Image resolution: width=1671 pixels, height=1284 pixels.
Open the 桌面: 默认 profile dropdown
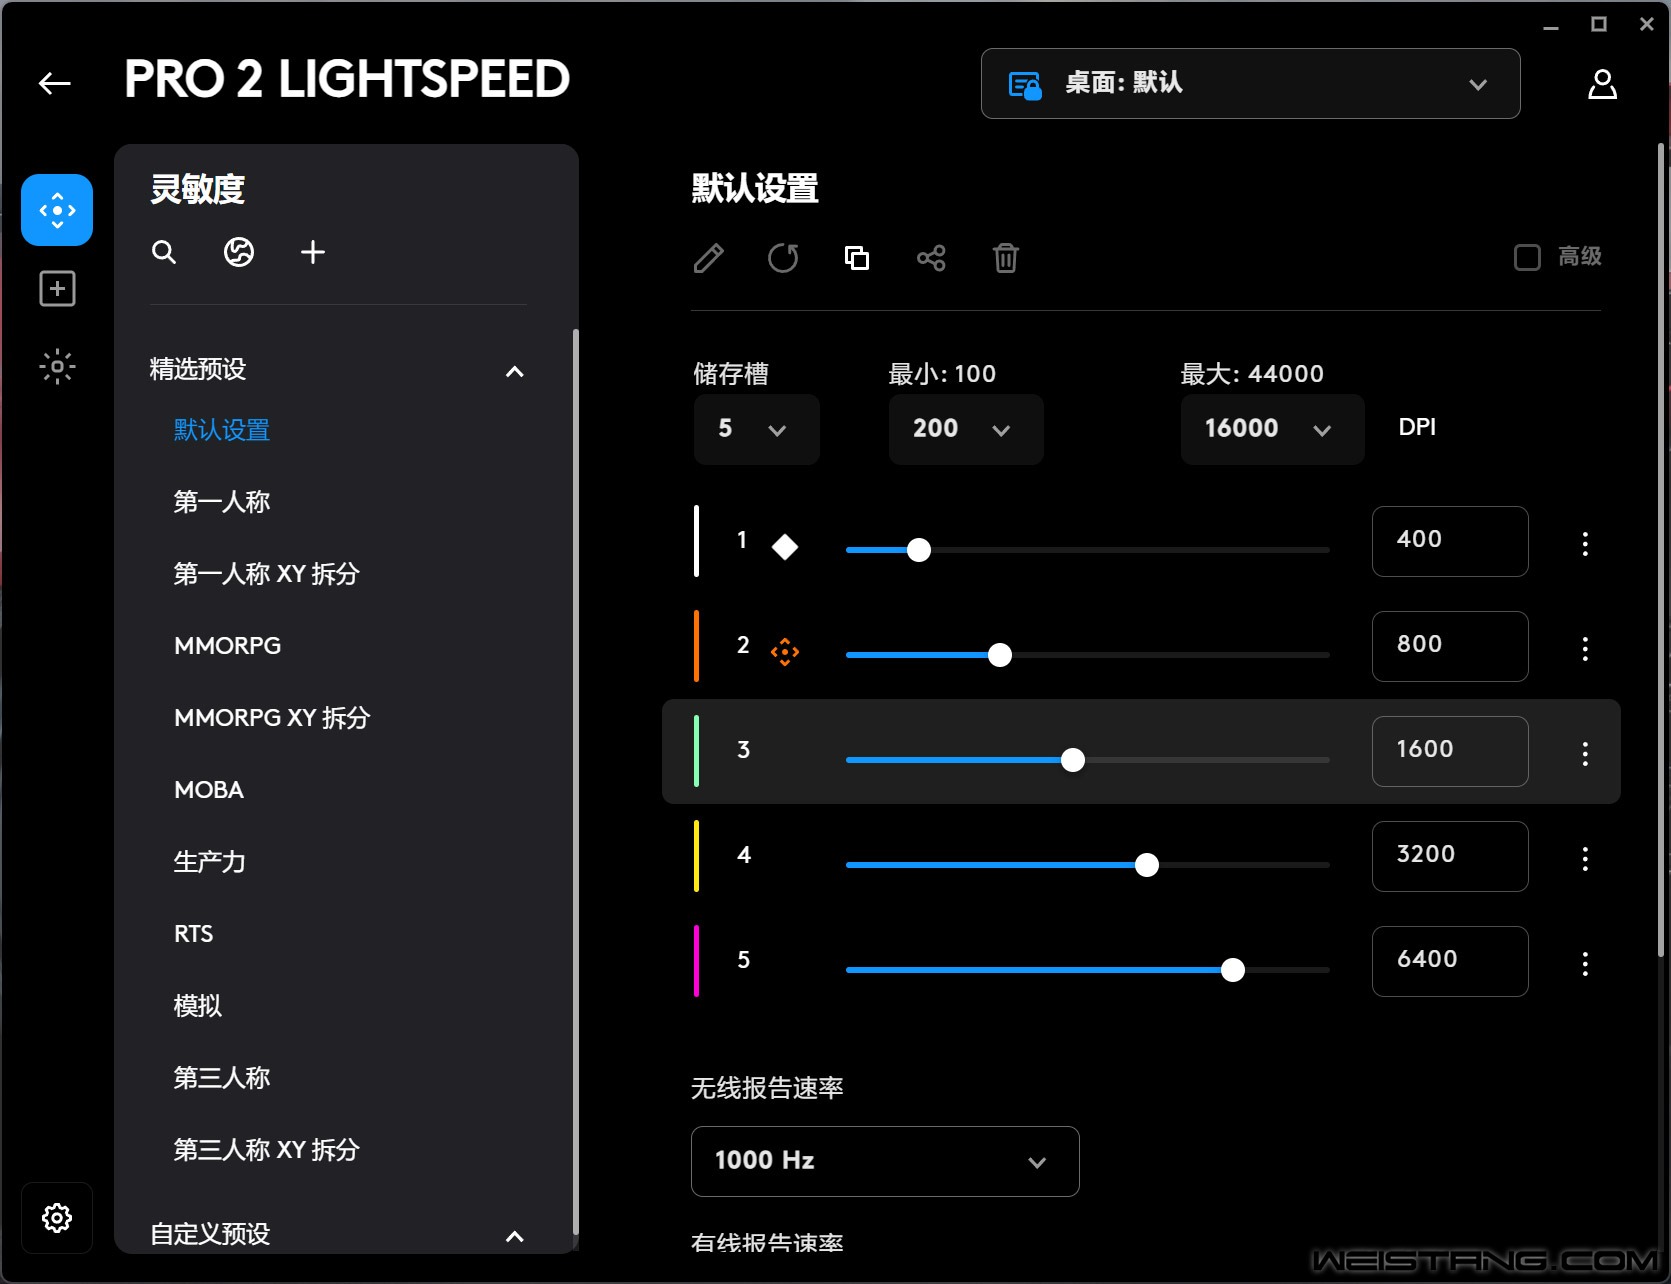pos(1250,83)
